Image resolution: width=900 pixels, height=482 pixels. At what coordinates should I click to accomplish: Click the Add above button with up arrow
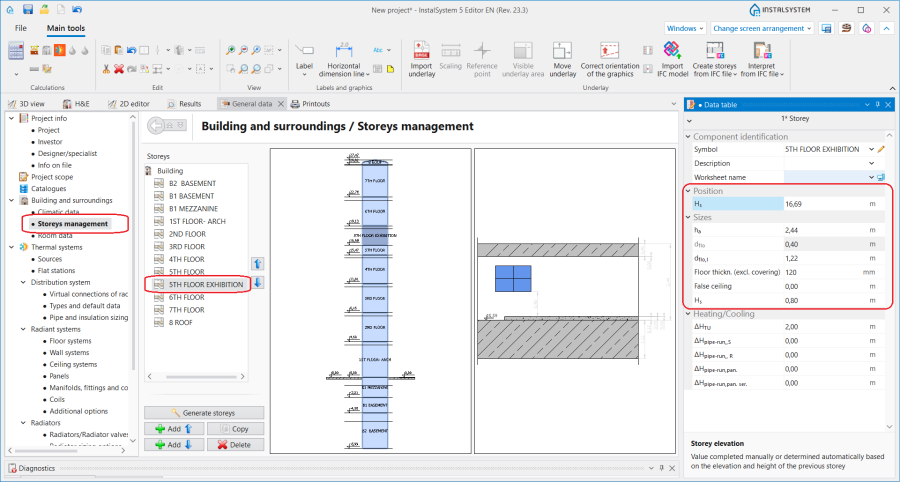click(173, 429)
